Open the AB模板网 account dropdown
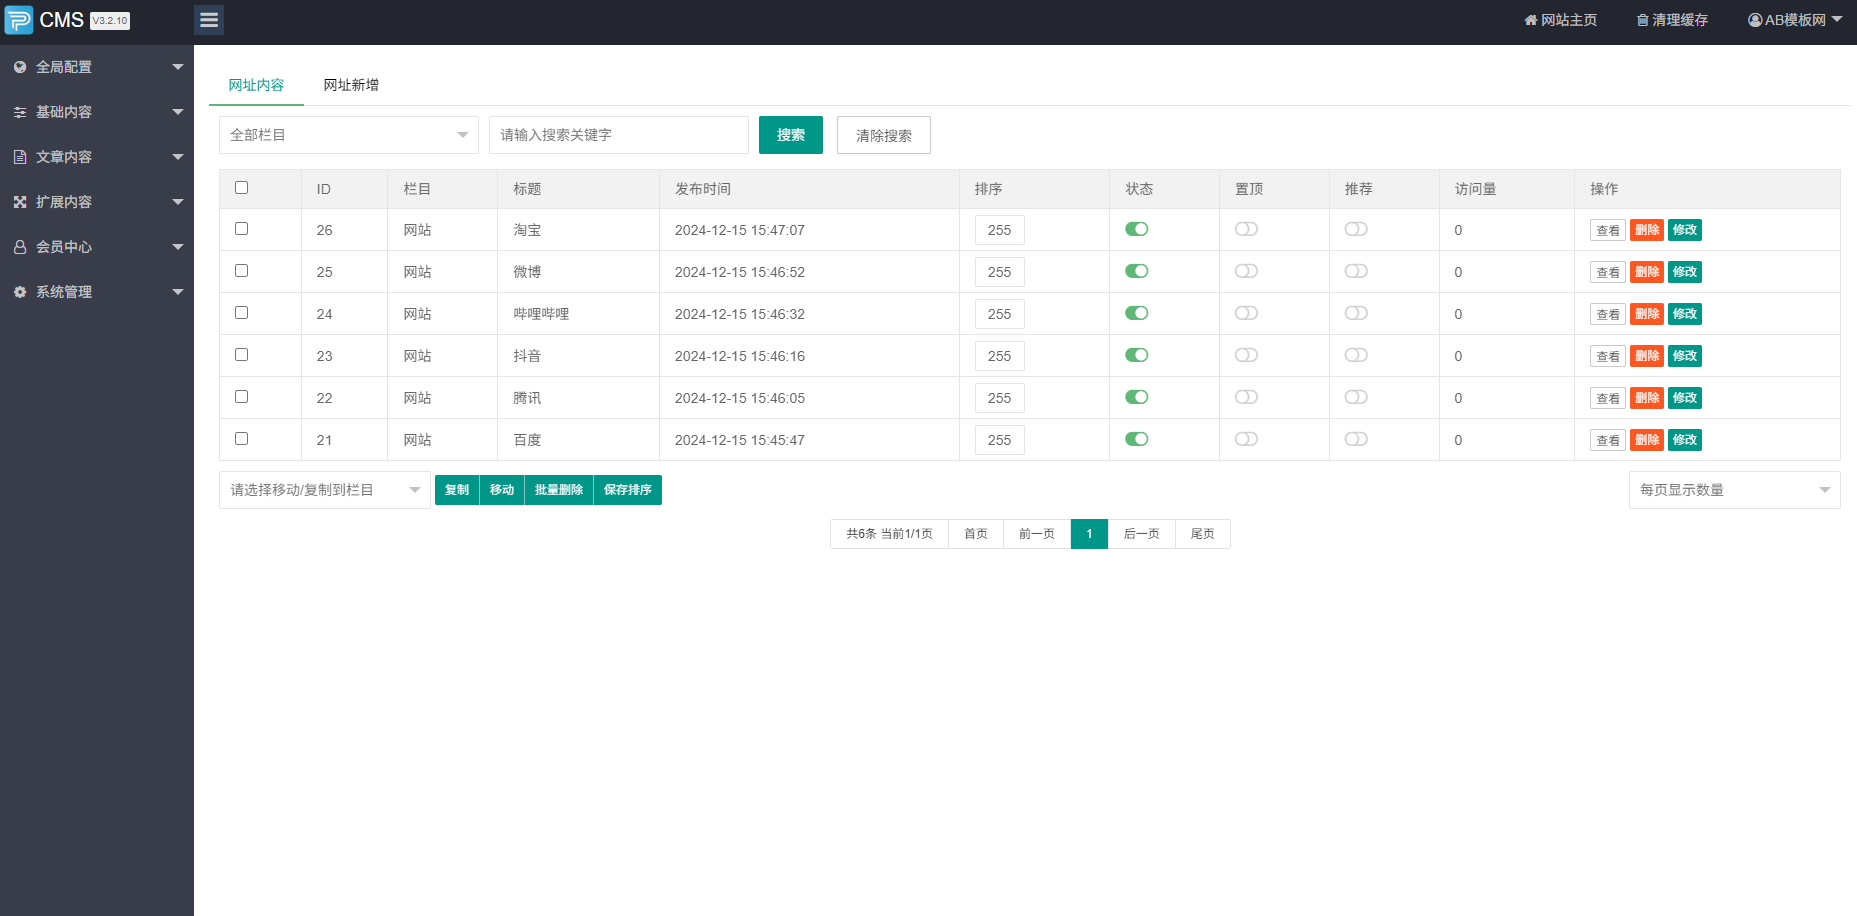The image size is (1857, 916). [x=1795, y=20]
